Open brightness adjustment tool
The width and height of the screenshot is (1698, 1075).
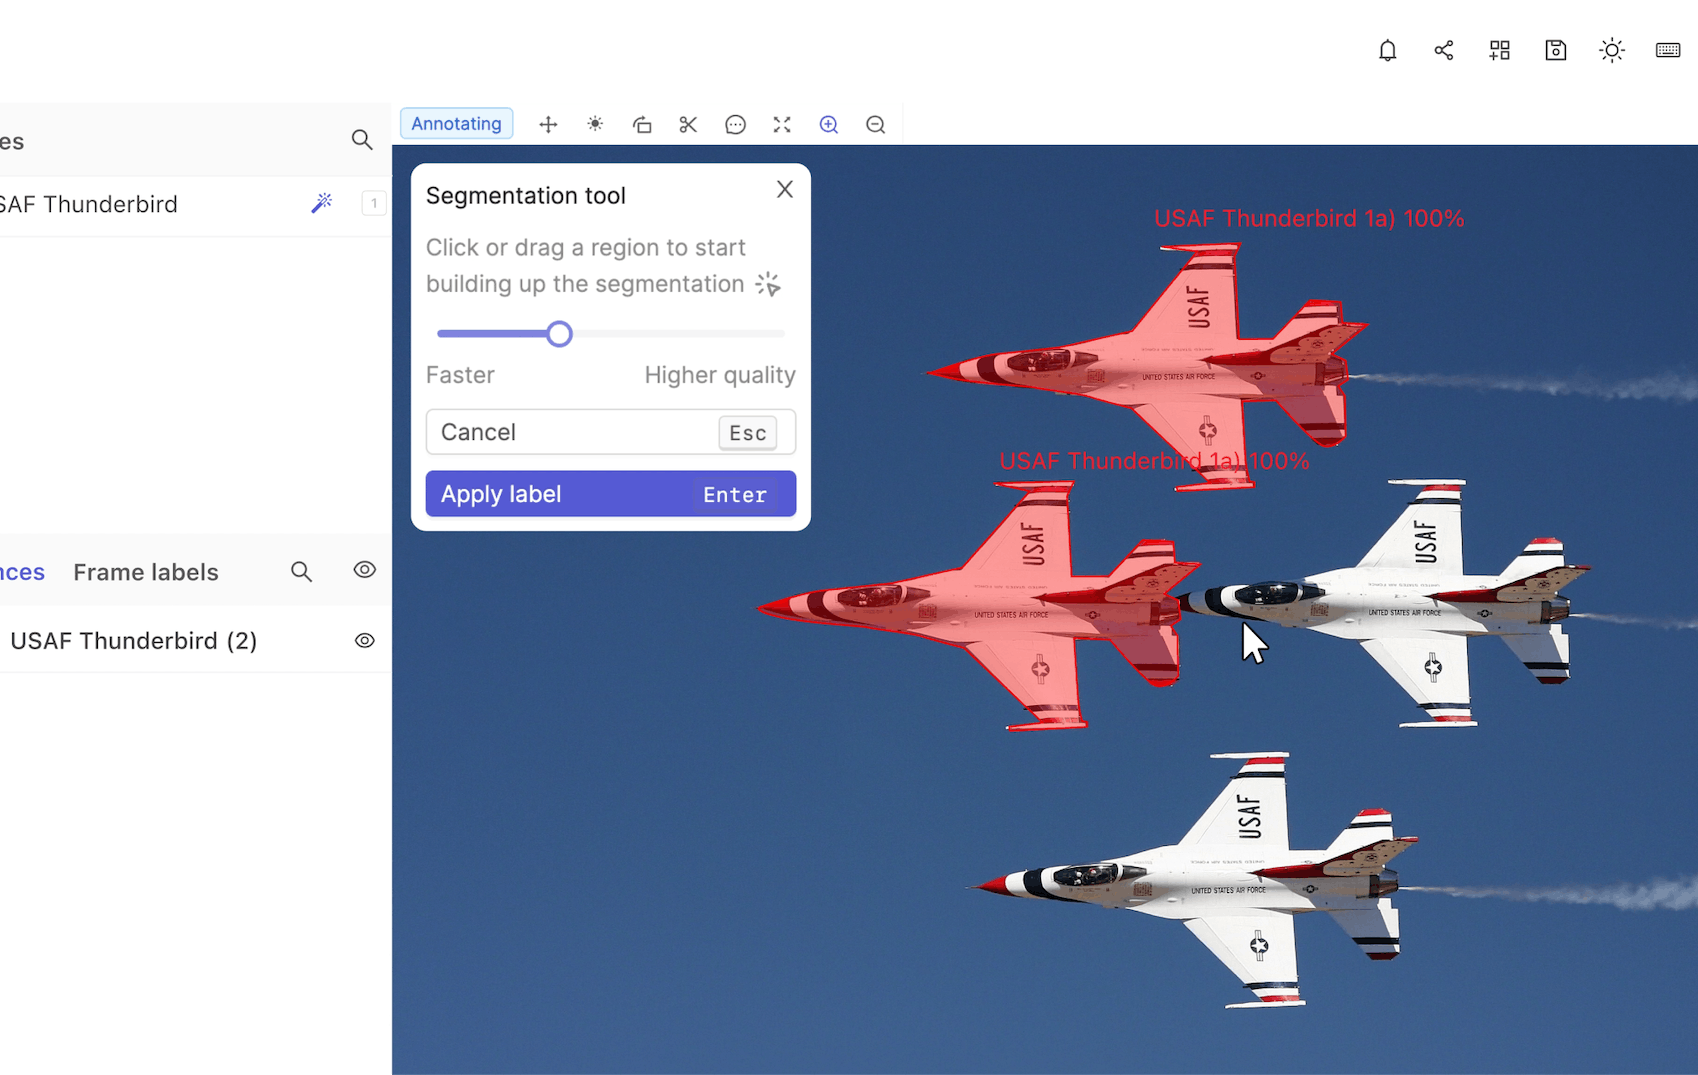point(595,124)
